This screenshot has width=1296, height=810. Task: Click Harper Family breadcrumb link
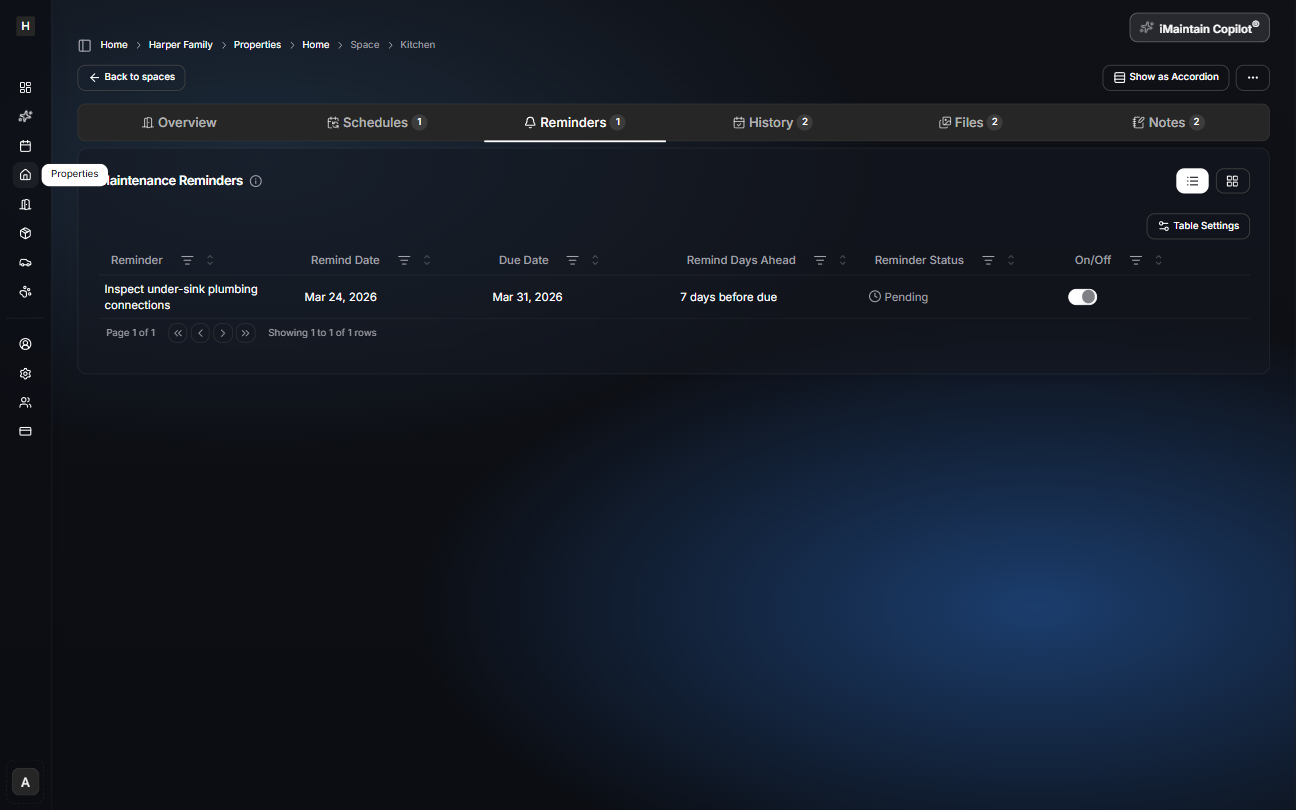click(x=181, y=45)
